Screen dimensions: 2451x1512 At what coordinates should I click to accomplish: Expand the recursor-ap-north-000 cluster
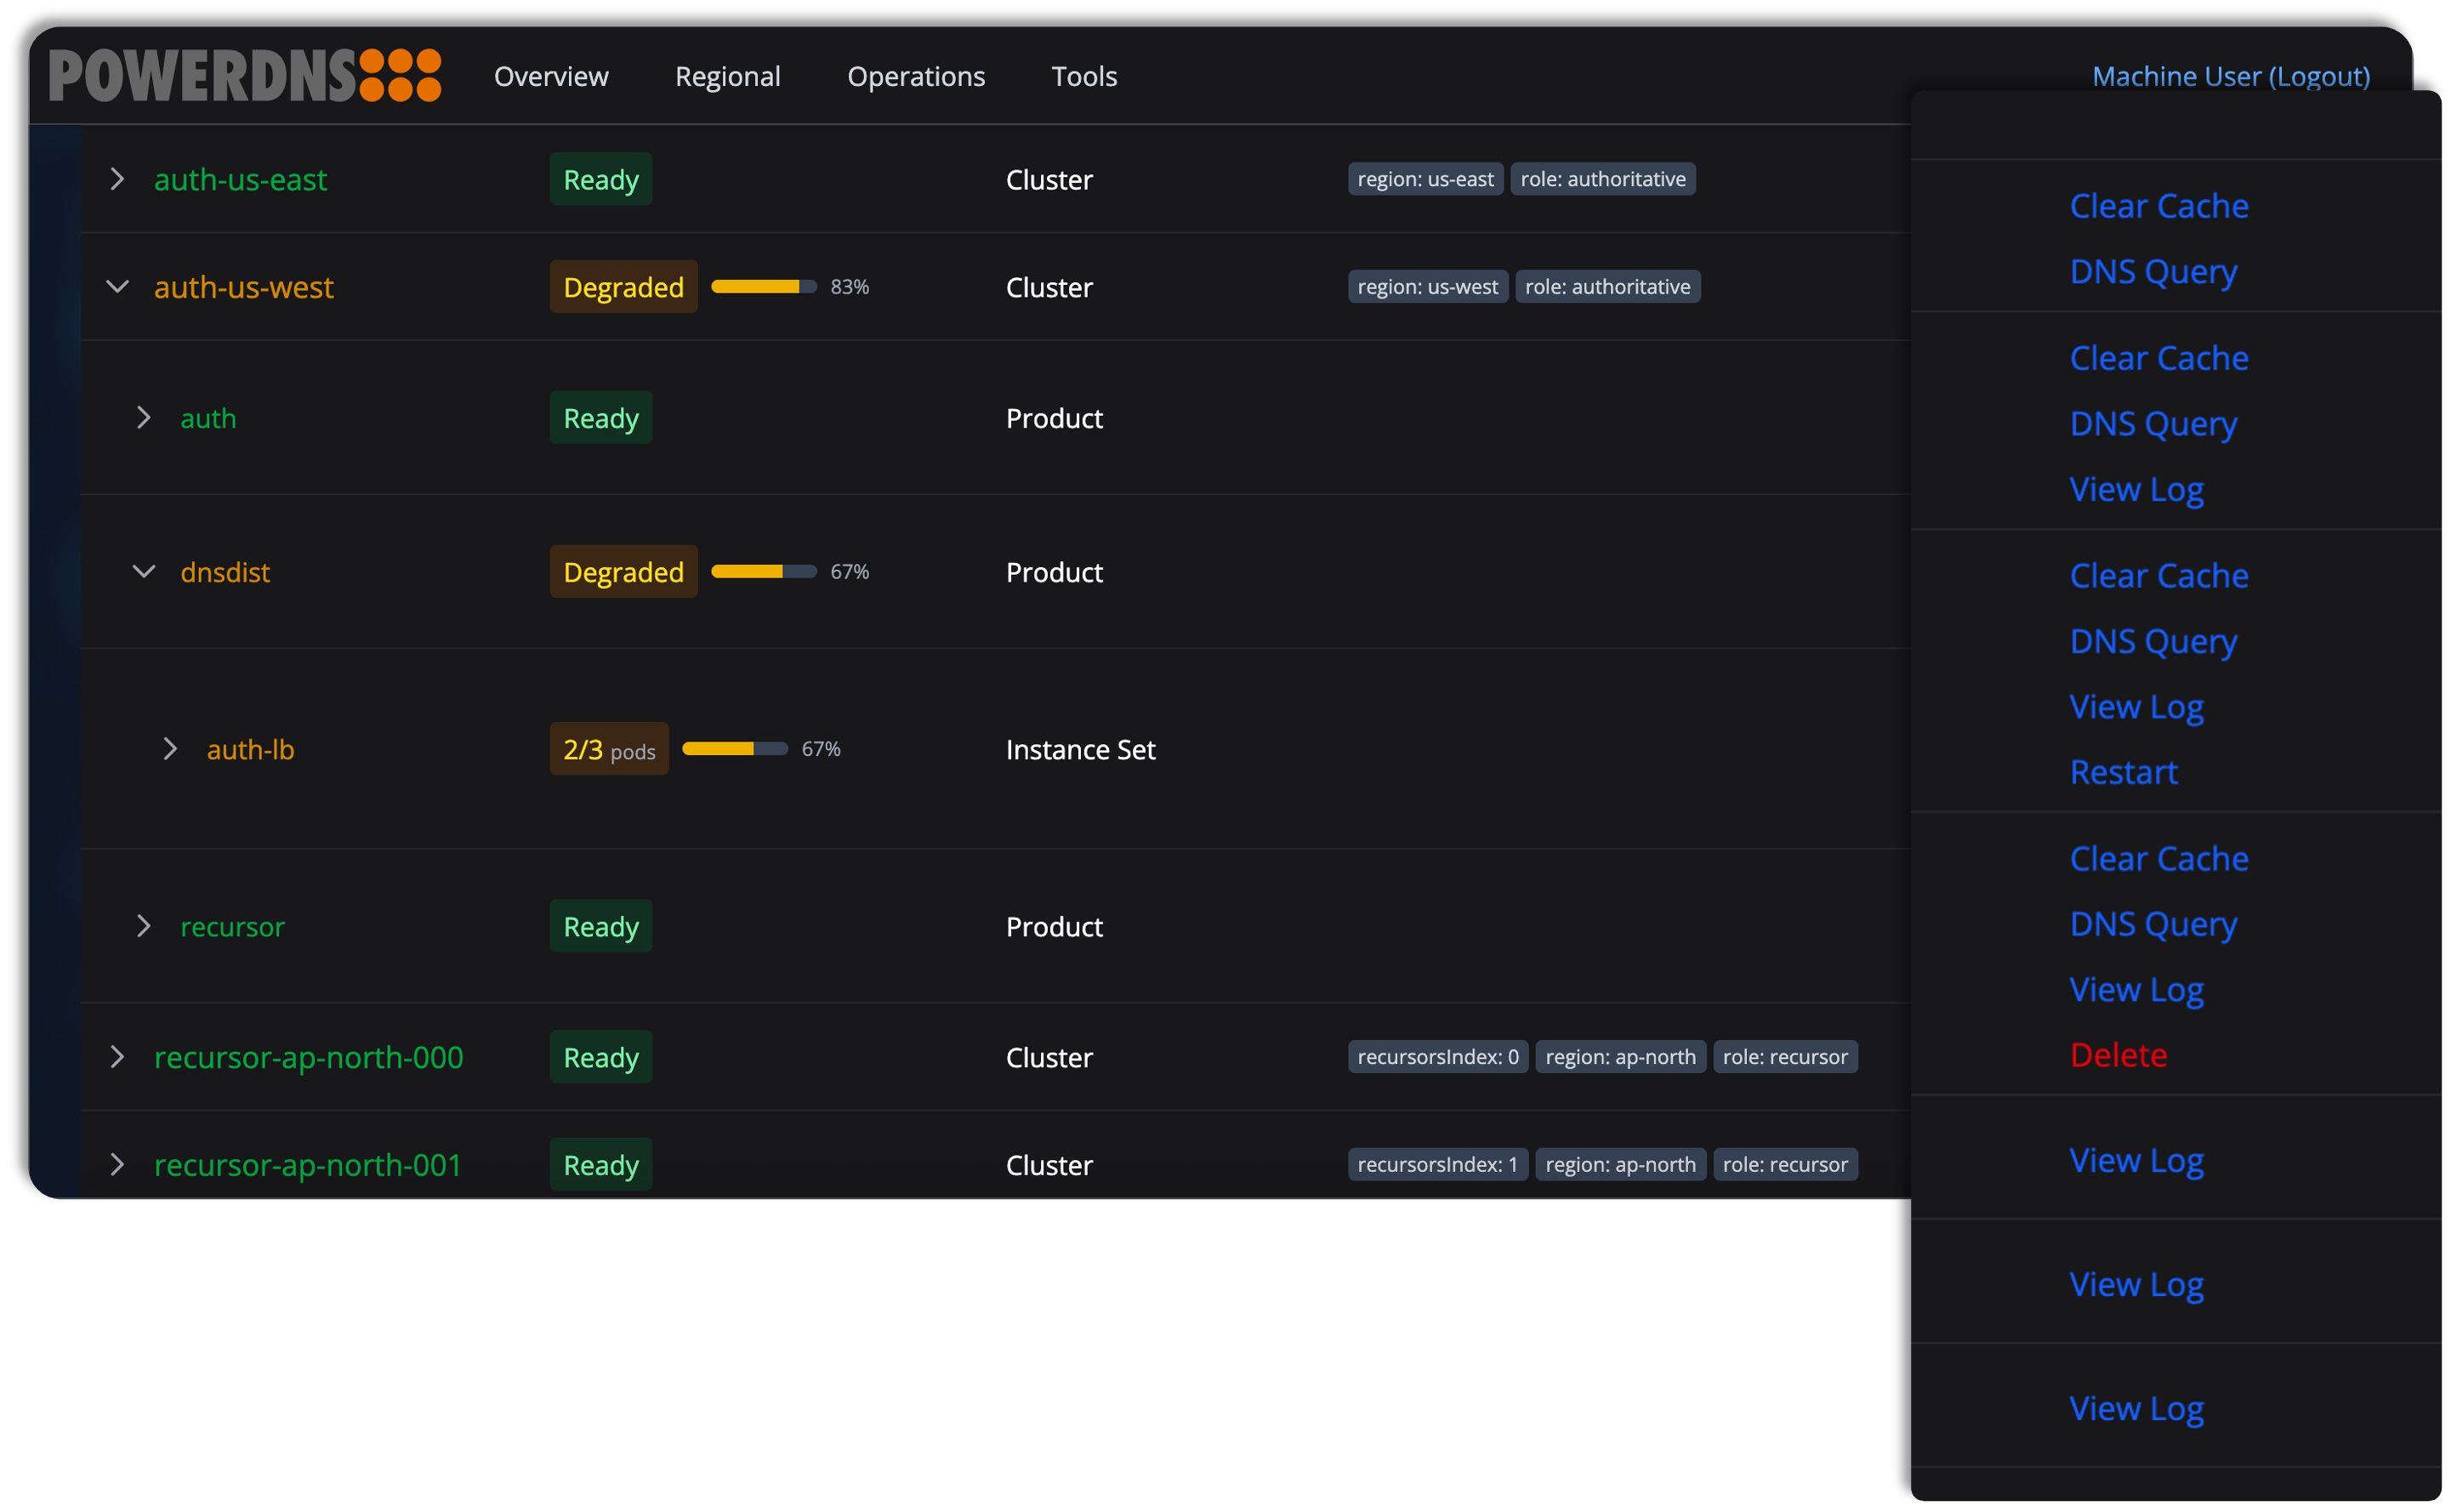[x=117, y=1057]
